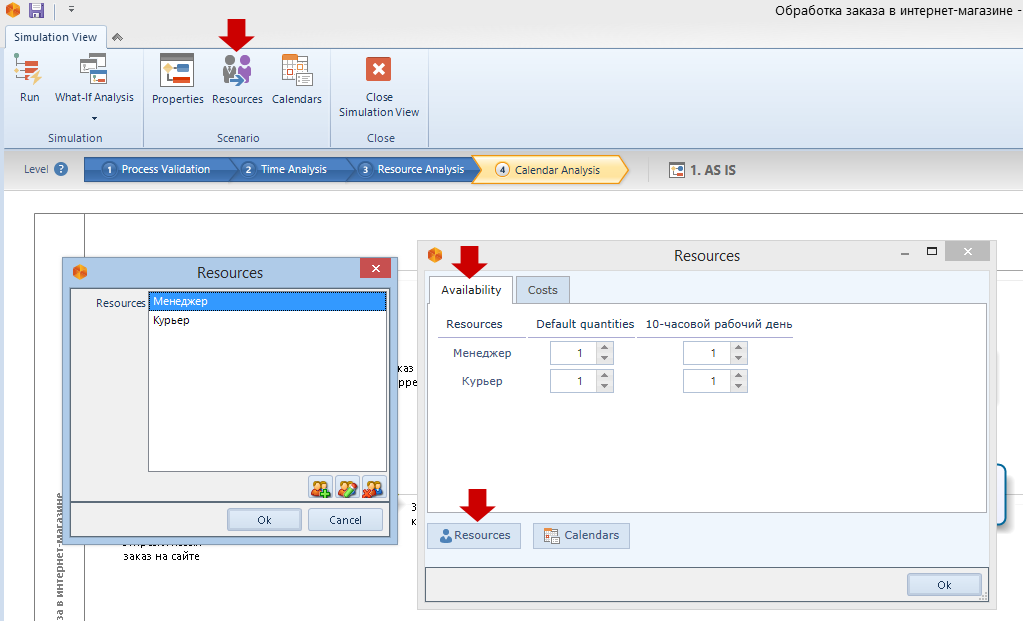The width and height of the screenshot is (1023, 621).
Task: Increase Курьер 10-часовой рабочий день quantity
Action: (x=739, y=376)
